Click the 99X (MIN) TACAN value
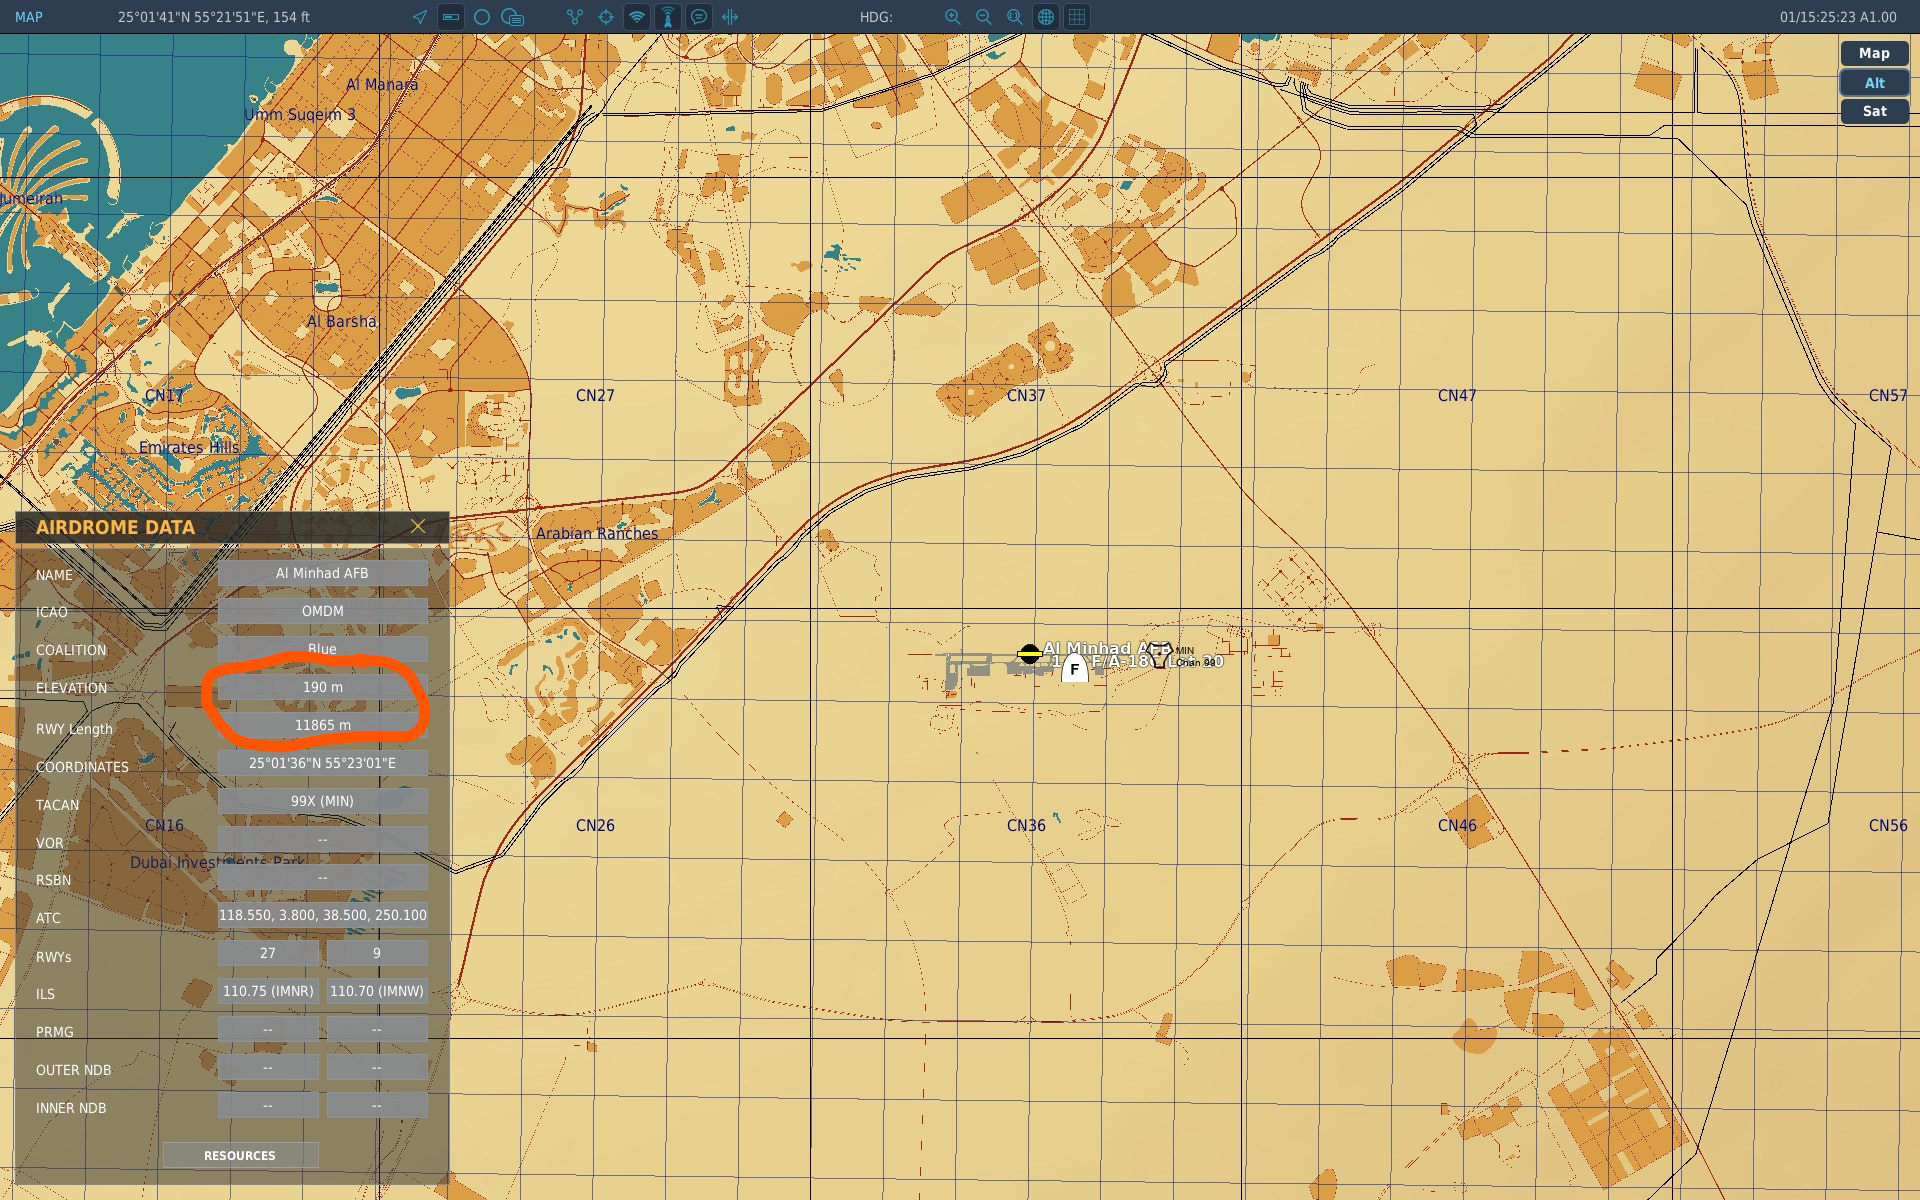 click(322, 801)
